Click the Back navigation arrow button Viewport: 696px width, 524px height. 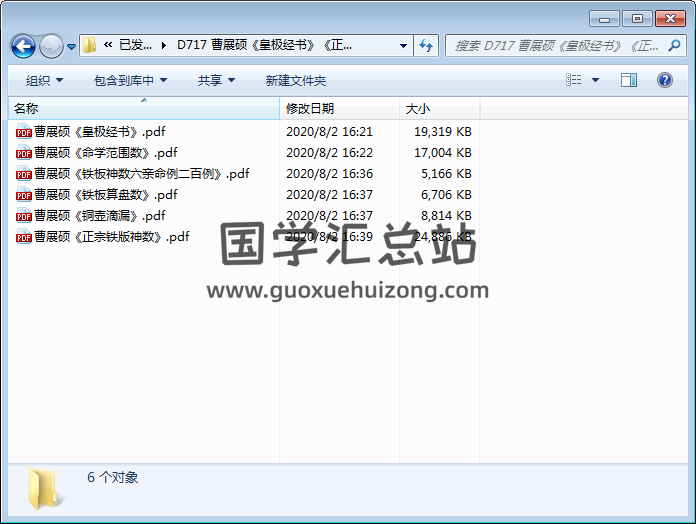pyautogui.click(x=23, y=46)
